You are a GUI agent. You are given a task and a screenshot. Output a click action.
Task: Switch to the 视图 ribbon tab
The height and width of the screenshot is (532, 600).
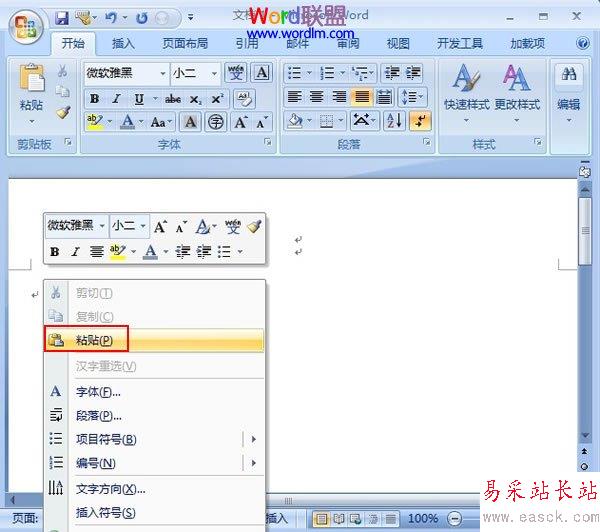tap(398, 43)
